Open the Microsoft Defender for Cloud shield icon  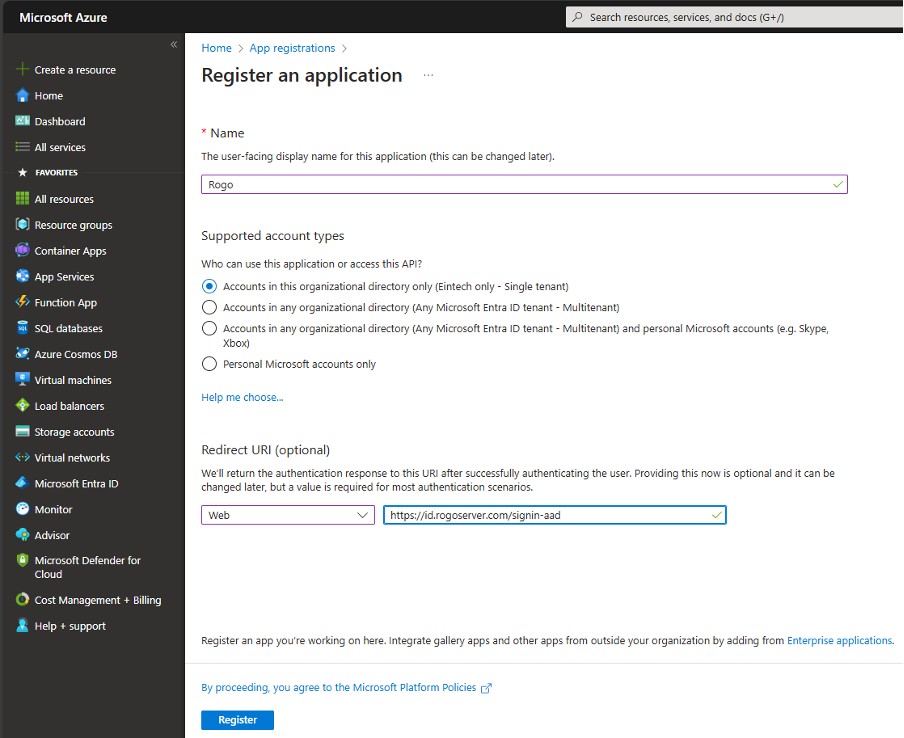click(22, 560)
